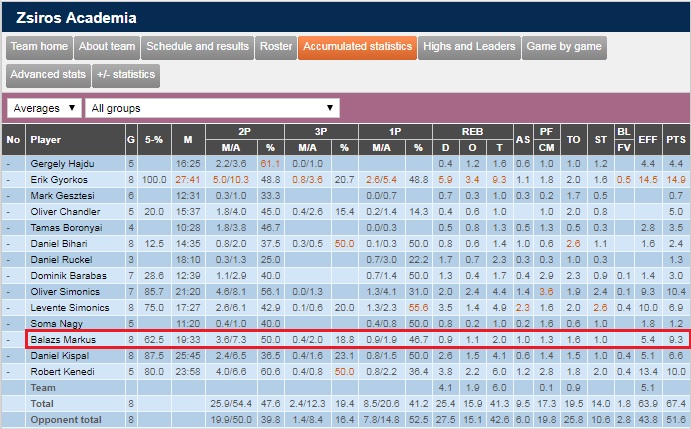The height and width of the screenshot is (429, 691).
Task: Open Levente Simonics player link
Action: click(x=68, y=307)
